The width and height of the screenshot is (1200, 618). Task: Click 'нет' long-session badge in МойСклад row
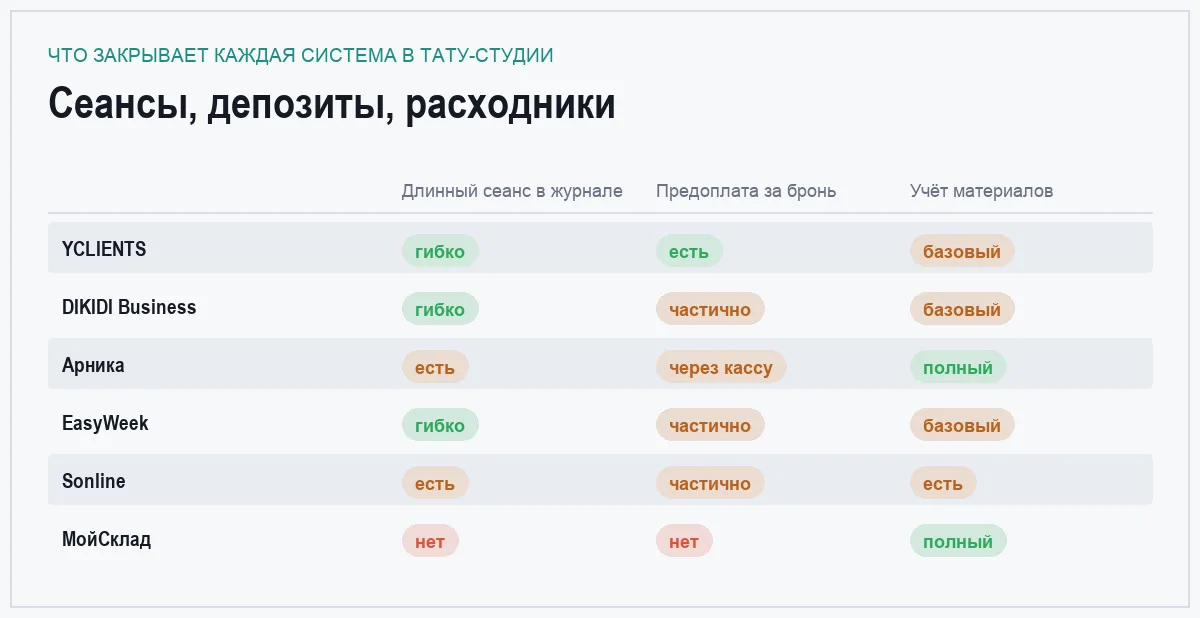click(x=430, y=541)
